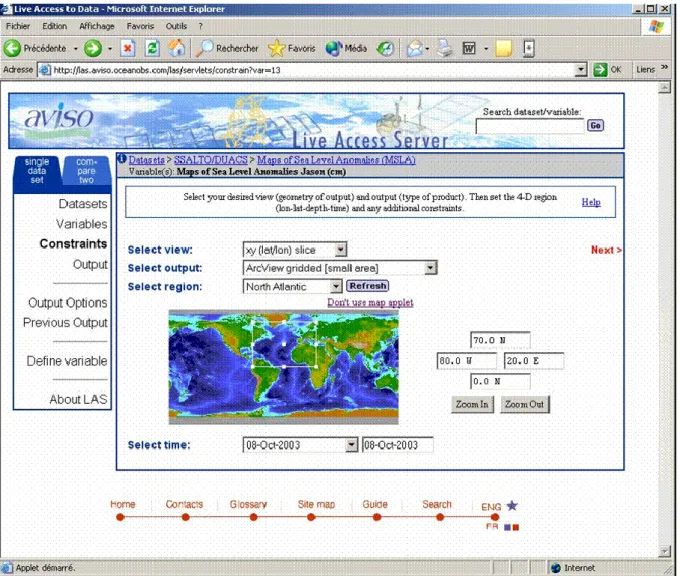Click the Refresh region button

click(368, 286)
